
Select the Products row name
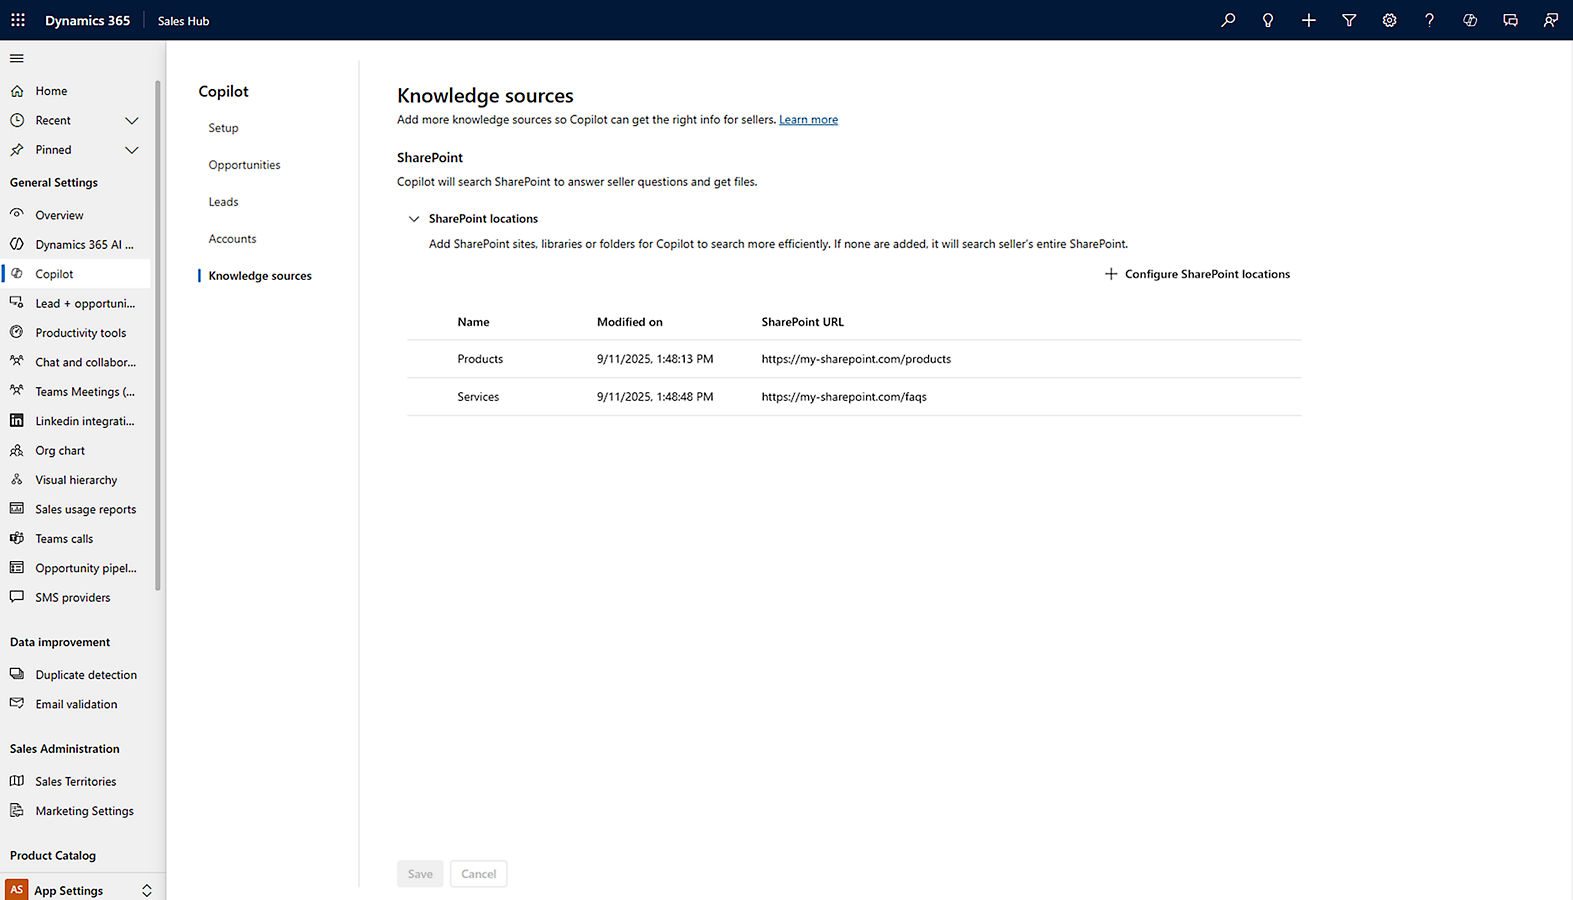[x=480, y=359]
